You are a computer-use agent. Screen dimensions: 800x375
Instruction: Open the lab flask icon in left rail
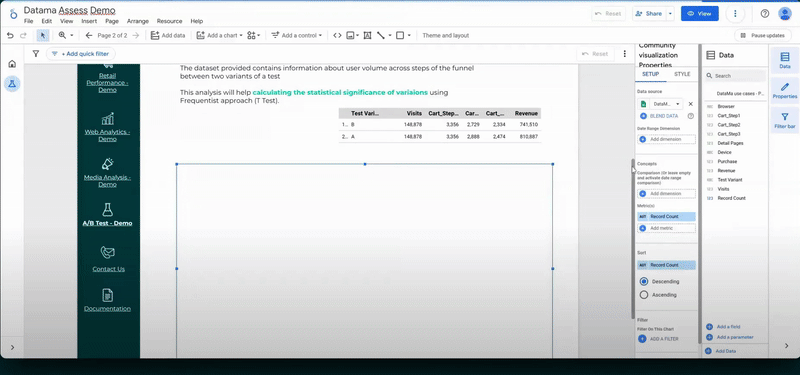pos(12,83)
